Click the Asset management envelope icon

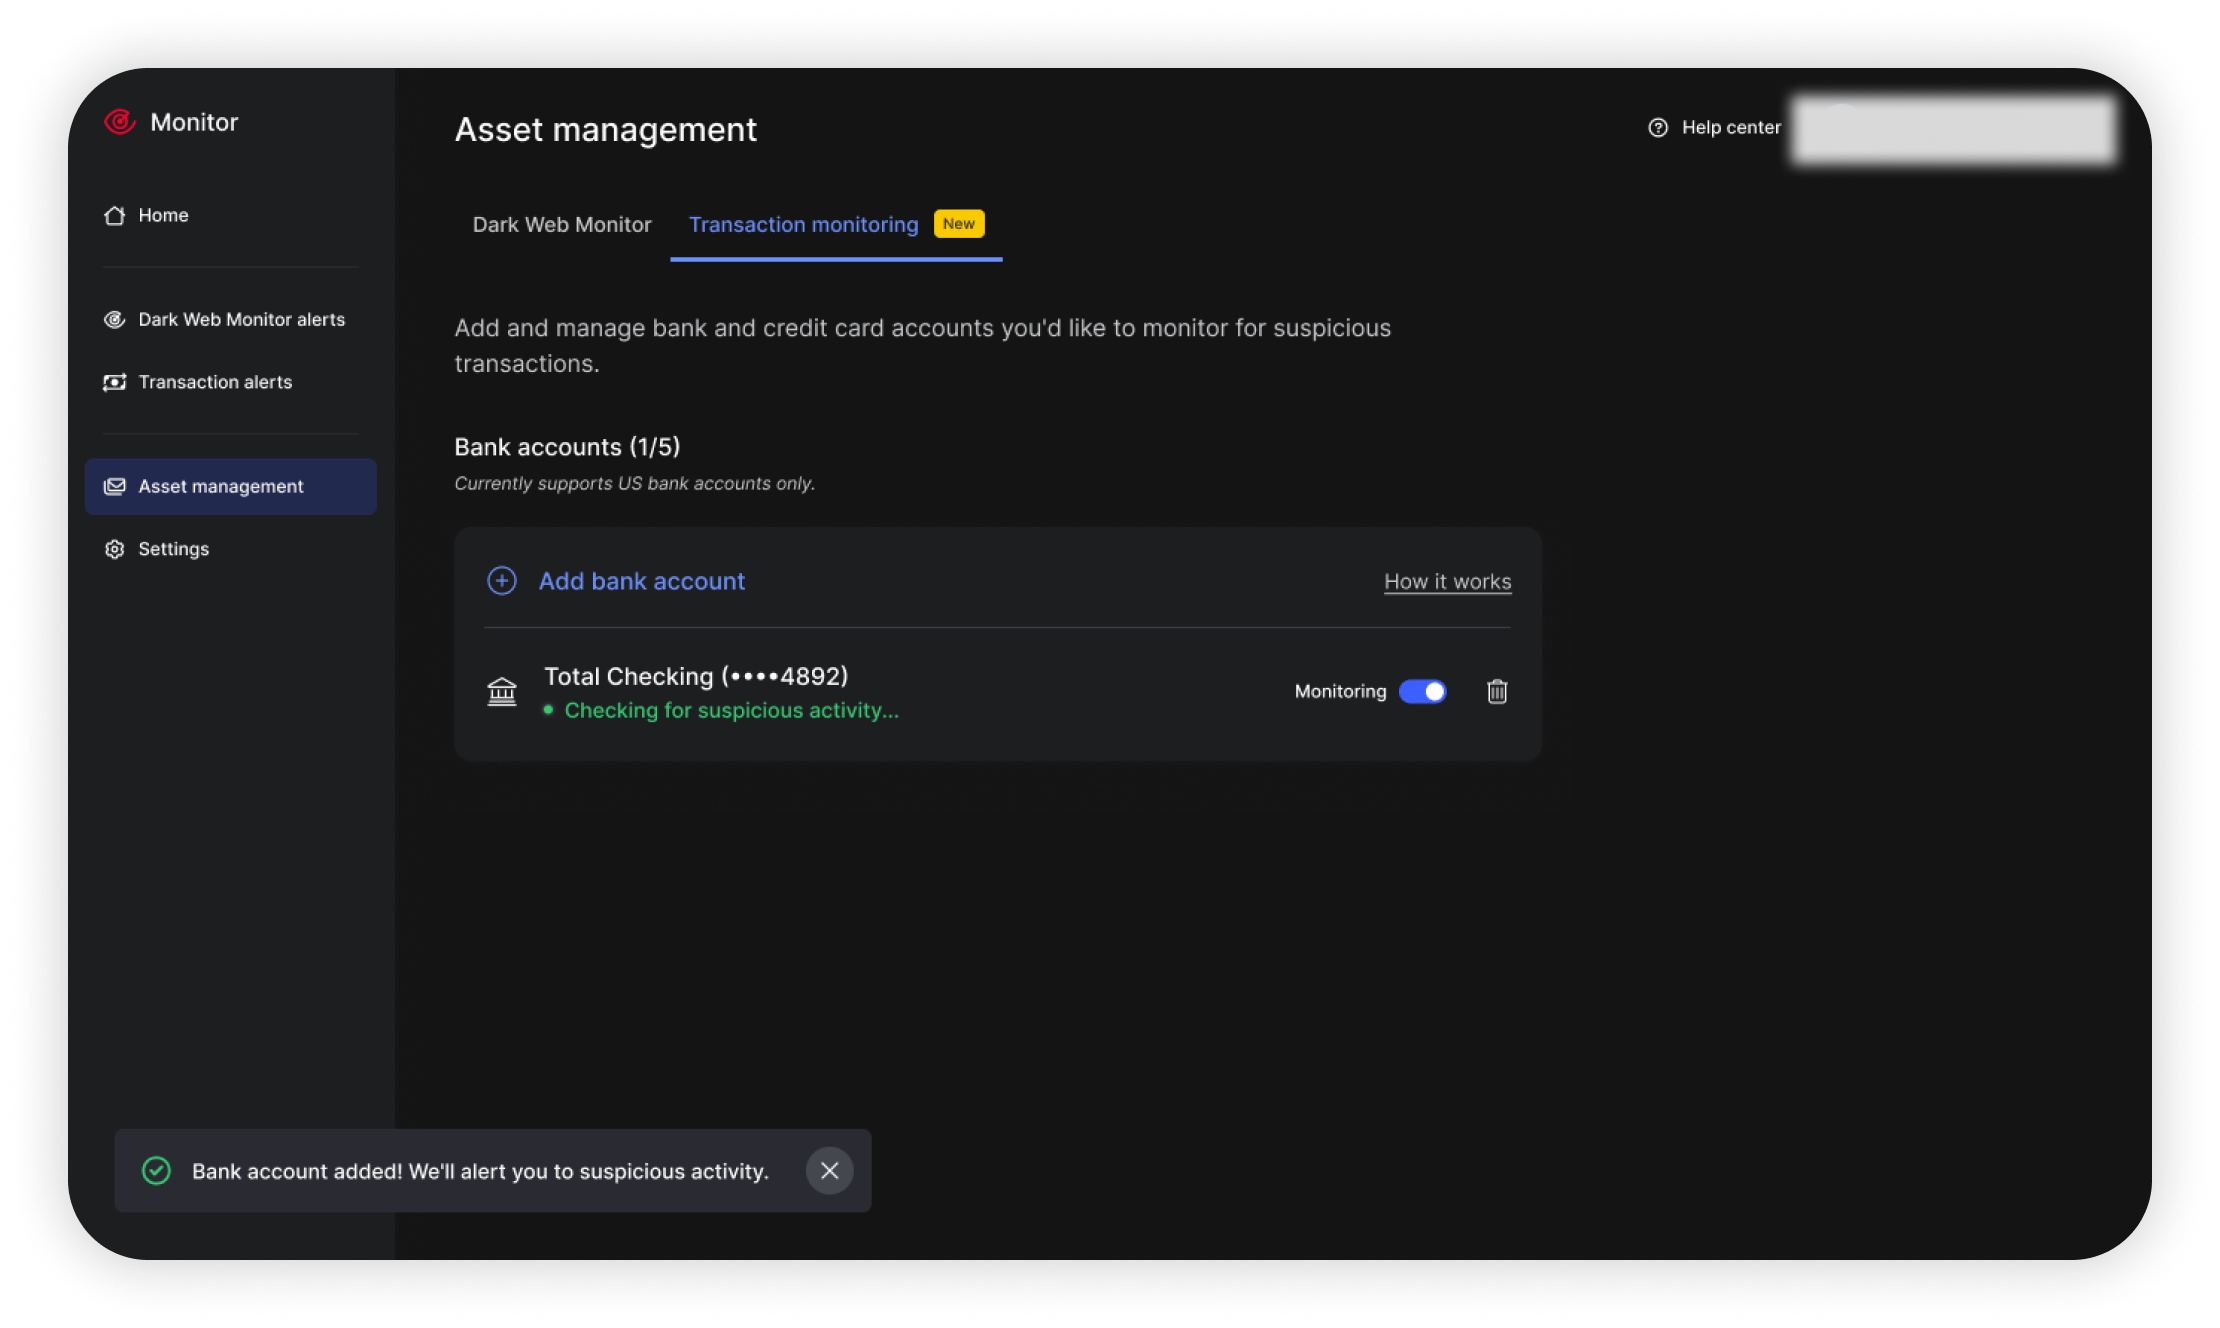click(115, 486)
